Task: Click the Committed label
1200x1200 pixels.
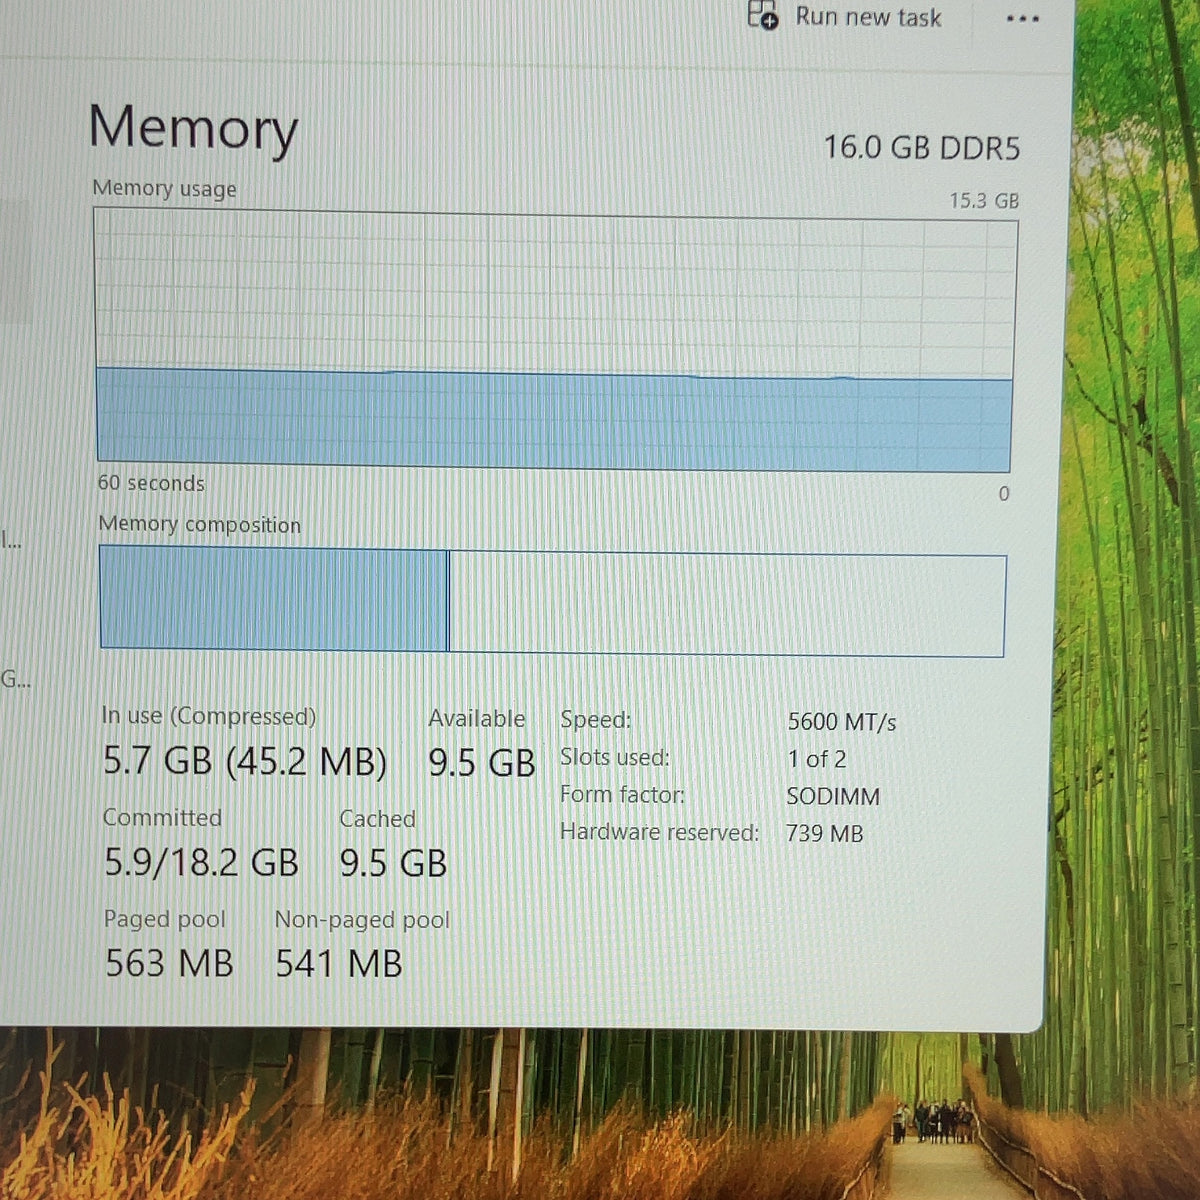Action: click(162, 818)
